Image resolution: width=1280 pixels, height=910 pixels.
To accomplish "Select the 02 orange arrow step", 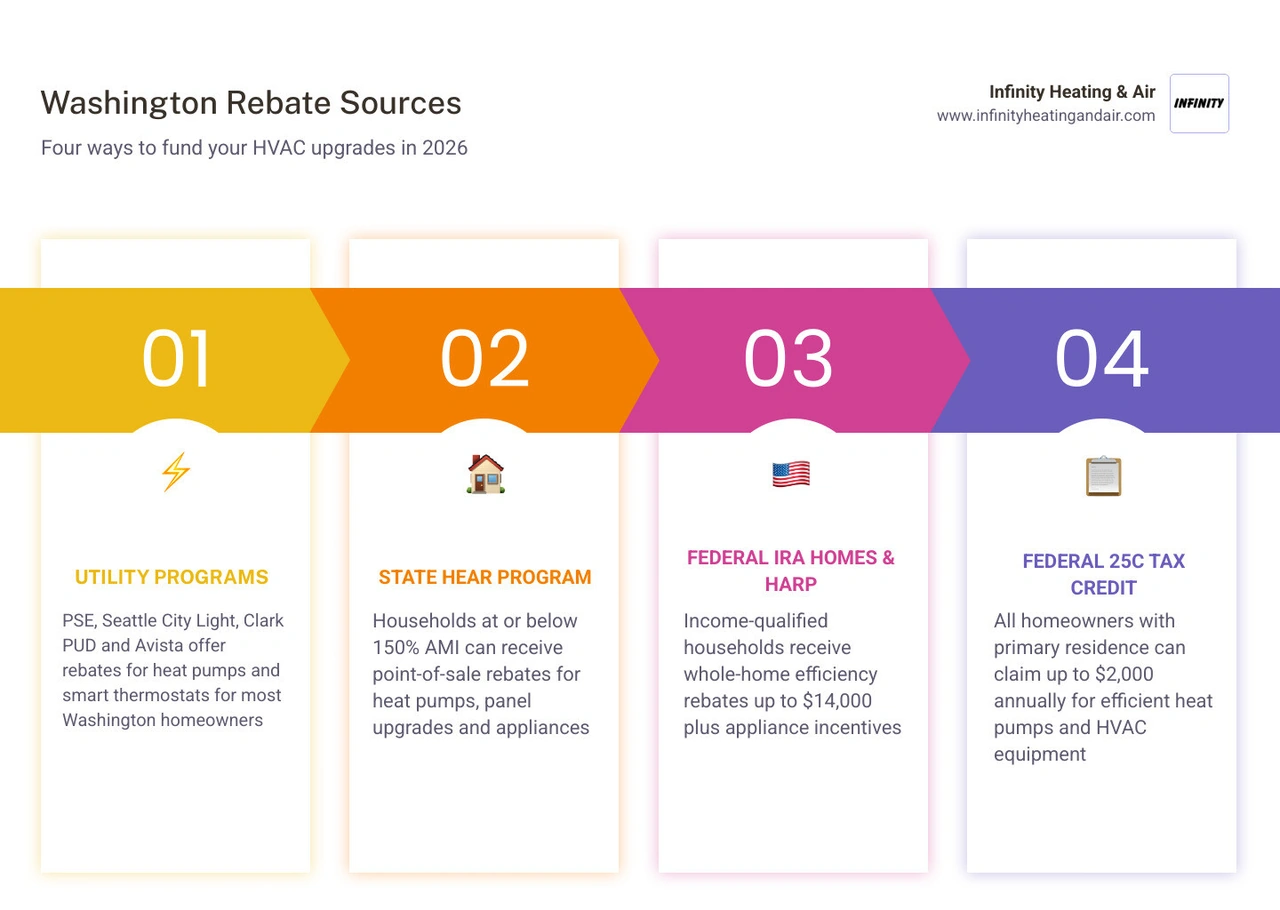I will pyautogui.click(x=485, y=360).
